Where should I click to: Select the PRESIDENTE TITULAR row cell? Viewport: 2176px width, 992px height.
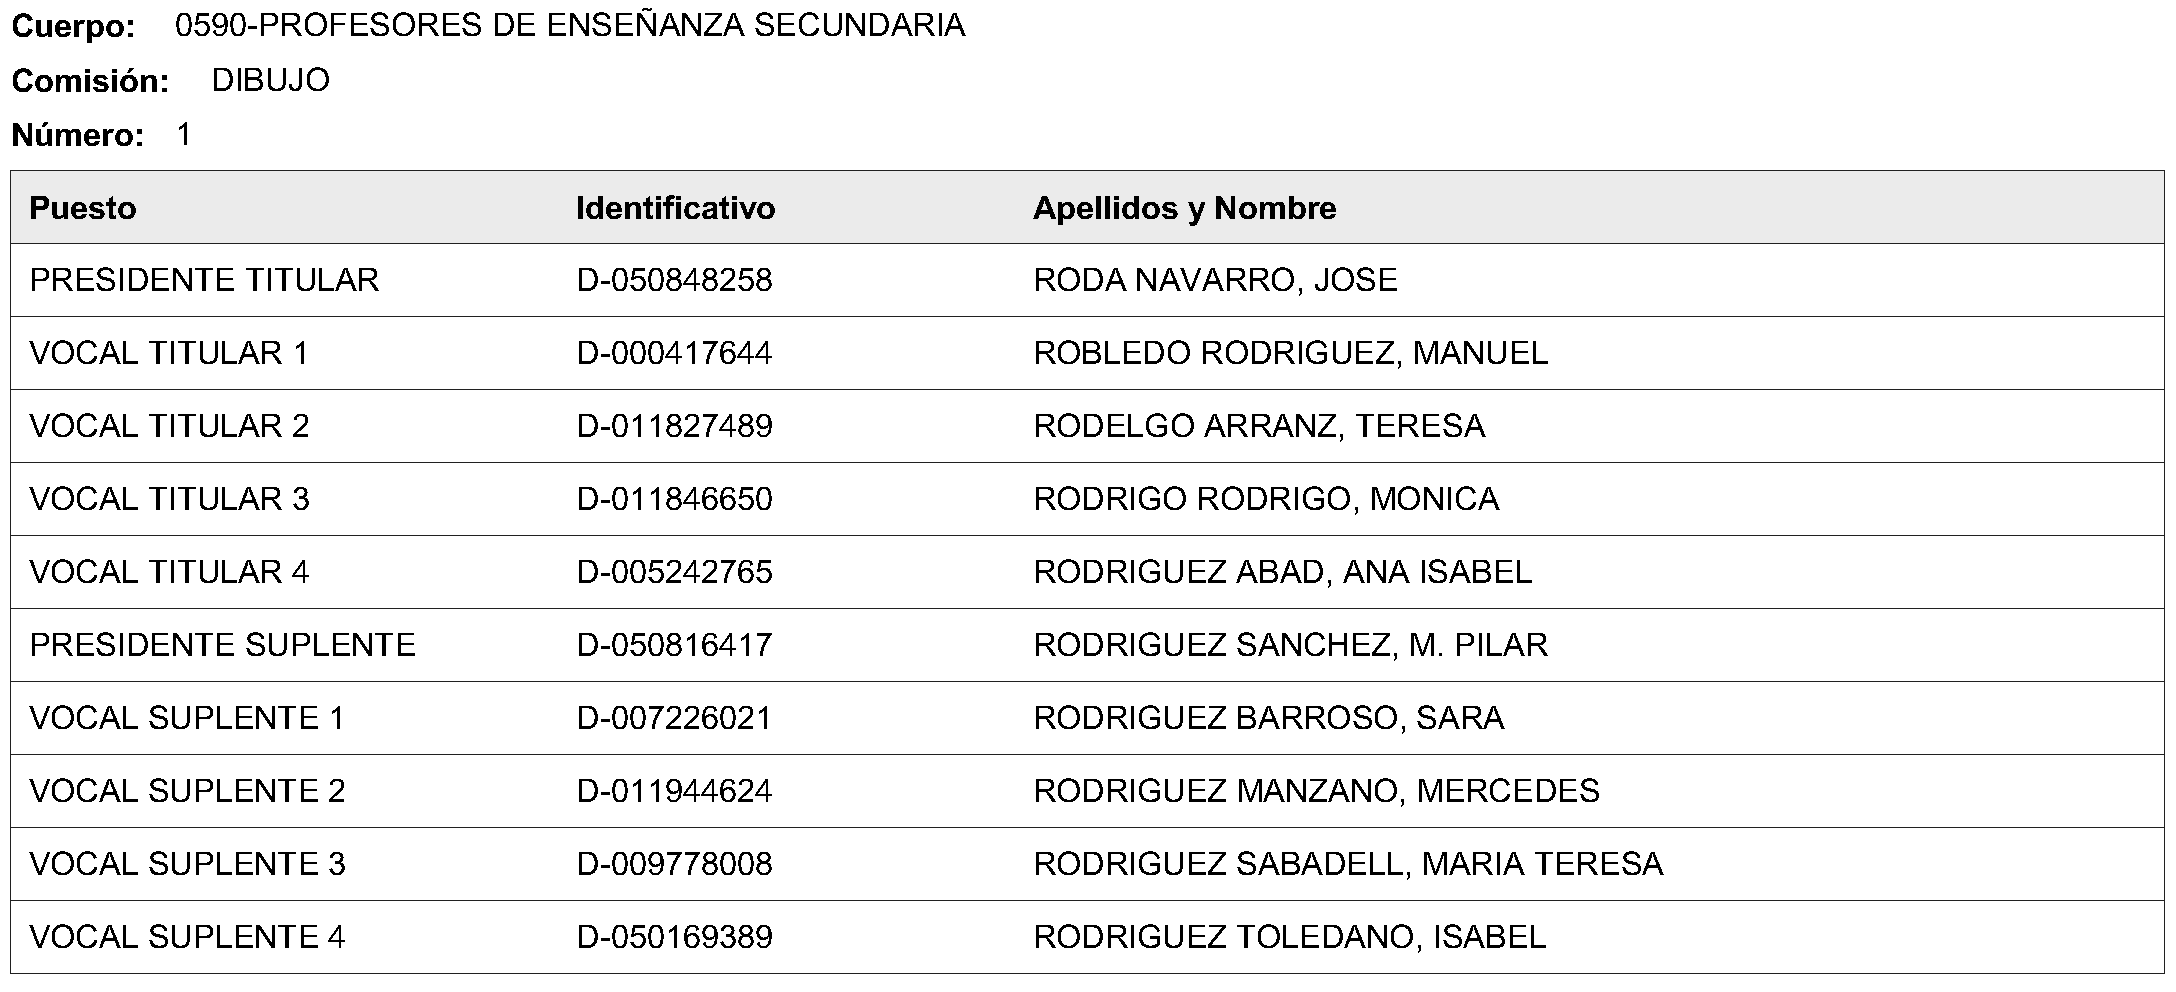pyautogui.click(x=204, y=280)
